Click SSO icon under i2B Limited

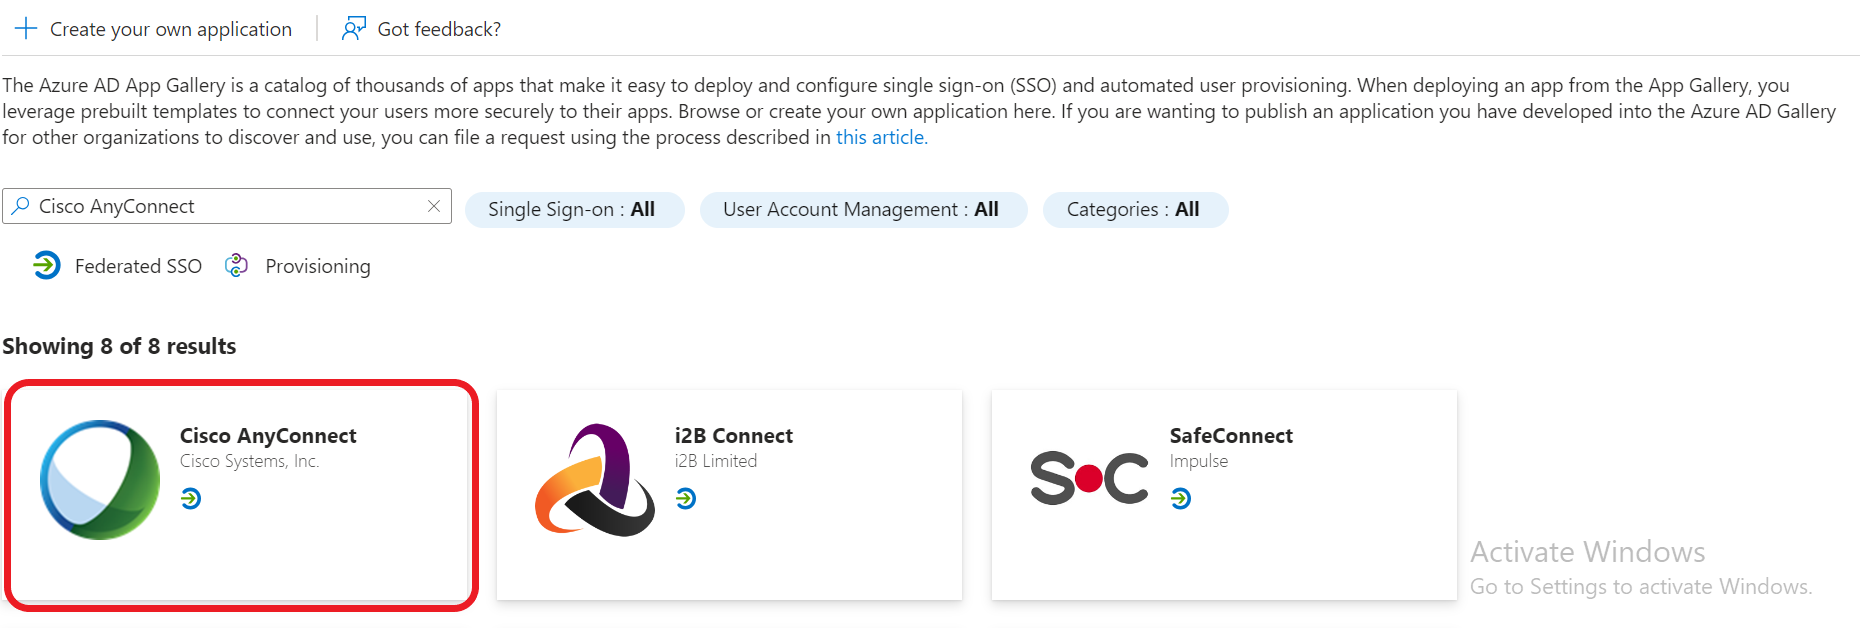[x=686, y=498]
